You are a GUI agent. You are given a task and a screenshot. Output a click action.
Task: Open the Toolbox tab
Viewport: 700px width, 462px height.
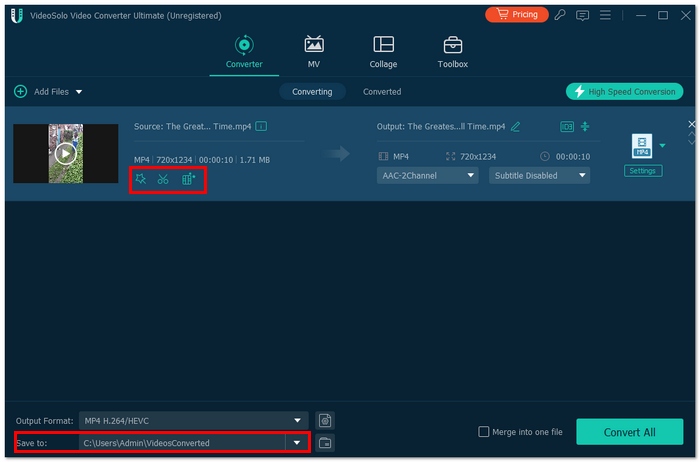tap(452, 52)
